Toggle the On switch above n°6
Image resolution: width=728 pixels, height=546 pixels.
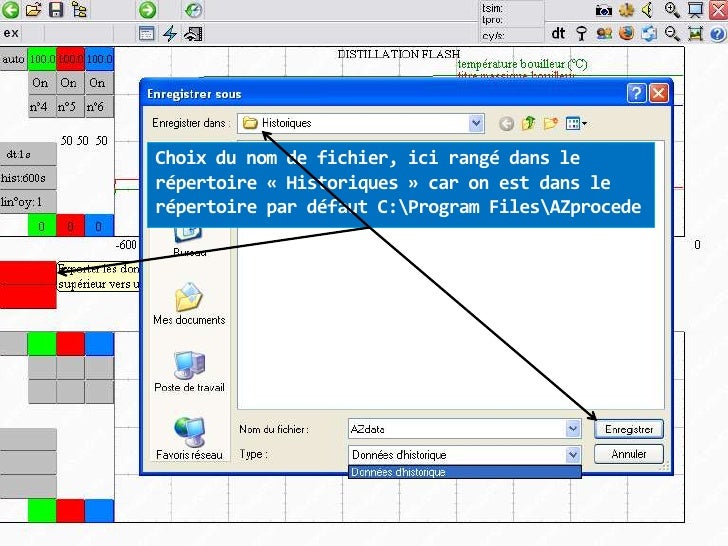99,83
